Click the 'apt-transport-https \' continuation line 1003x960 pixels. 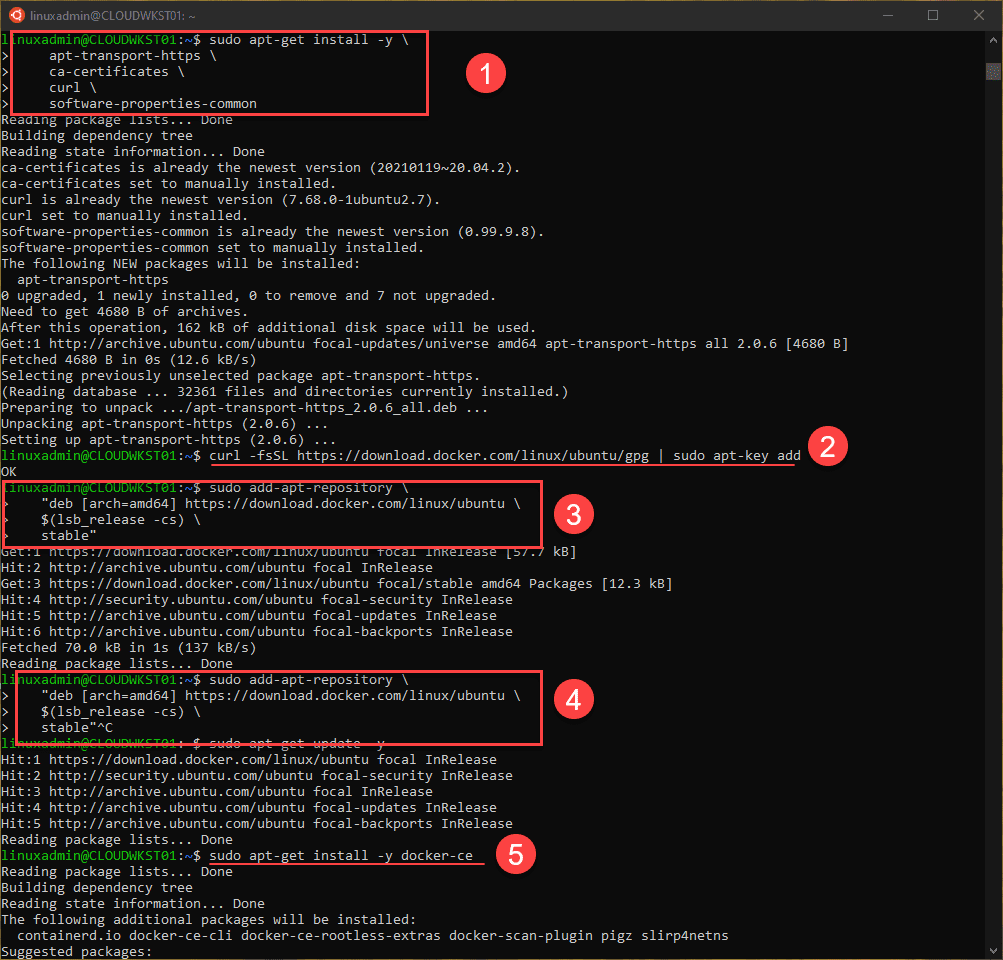click(x=132, y=56)
